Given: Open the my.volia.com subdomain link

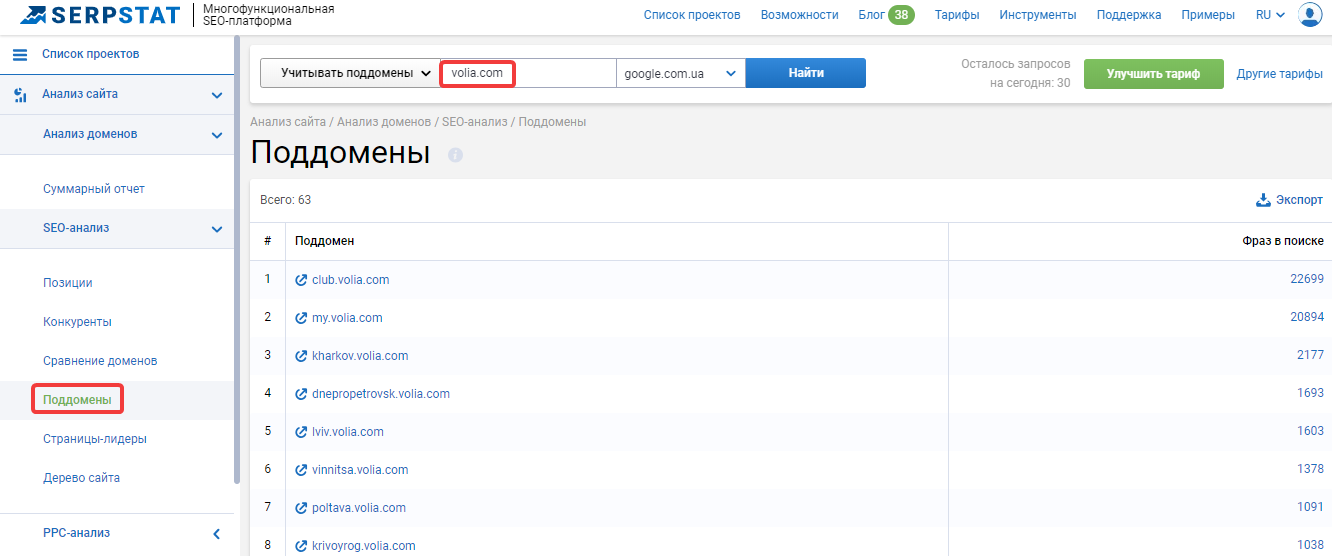Looking at the screenshot, I should [x=347, y=318].
